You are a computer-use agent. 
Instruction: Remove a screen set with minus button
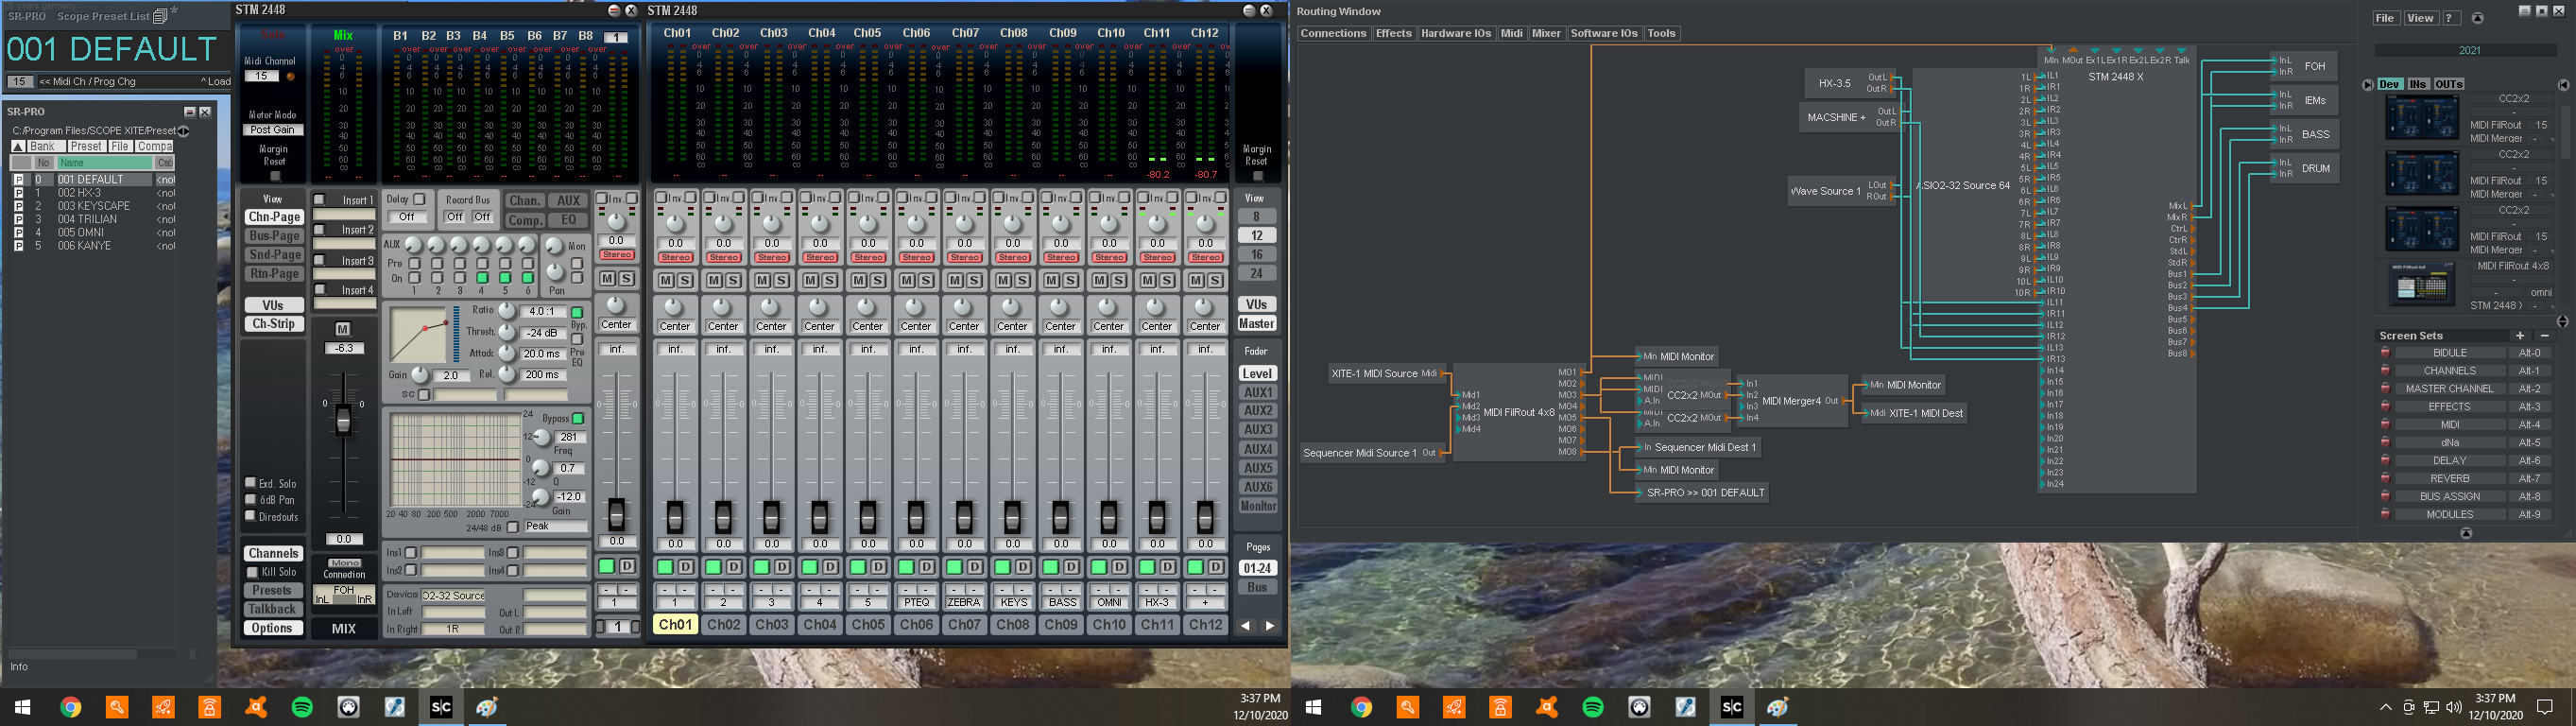coord(2544,336)
